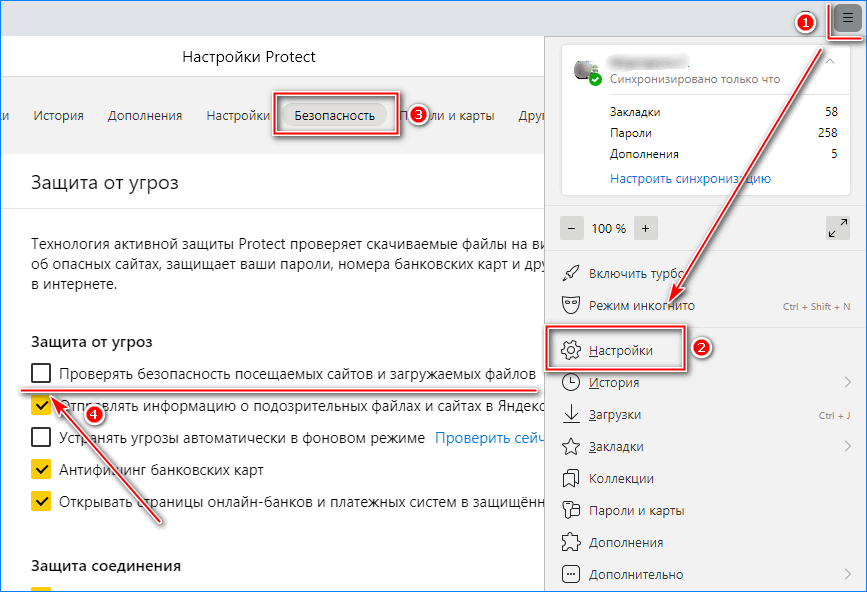Image resolution: width=867 pixels, height=592 pixels.
Task: Click the Incognito mask icon
Action: (x=571, y=305)
